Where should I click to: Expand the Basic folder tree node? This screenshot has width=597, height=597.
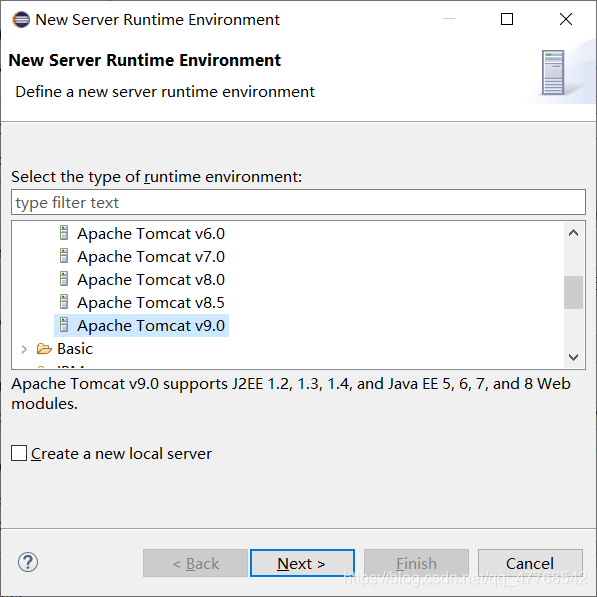click(24, 349)
